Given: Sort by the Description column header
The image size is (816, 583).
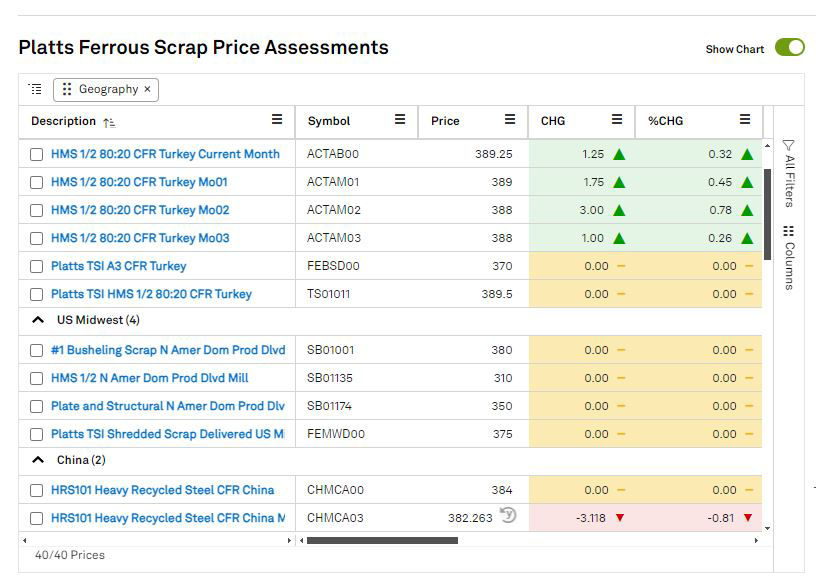Looking at the screenshot, I should pos(63,121).
